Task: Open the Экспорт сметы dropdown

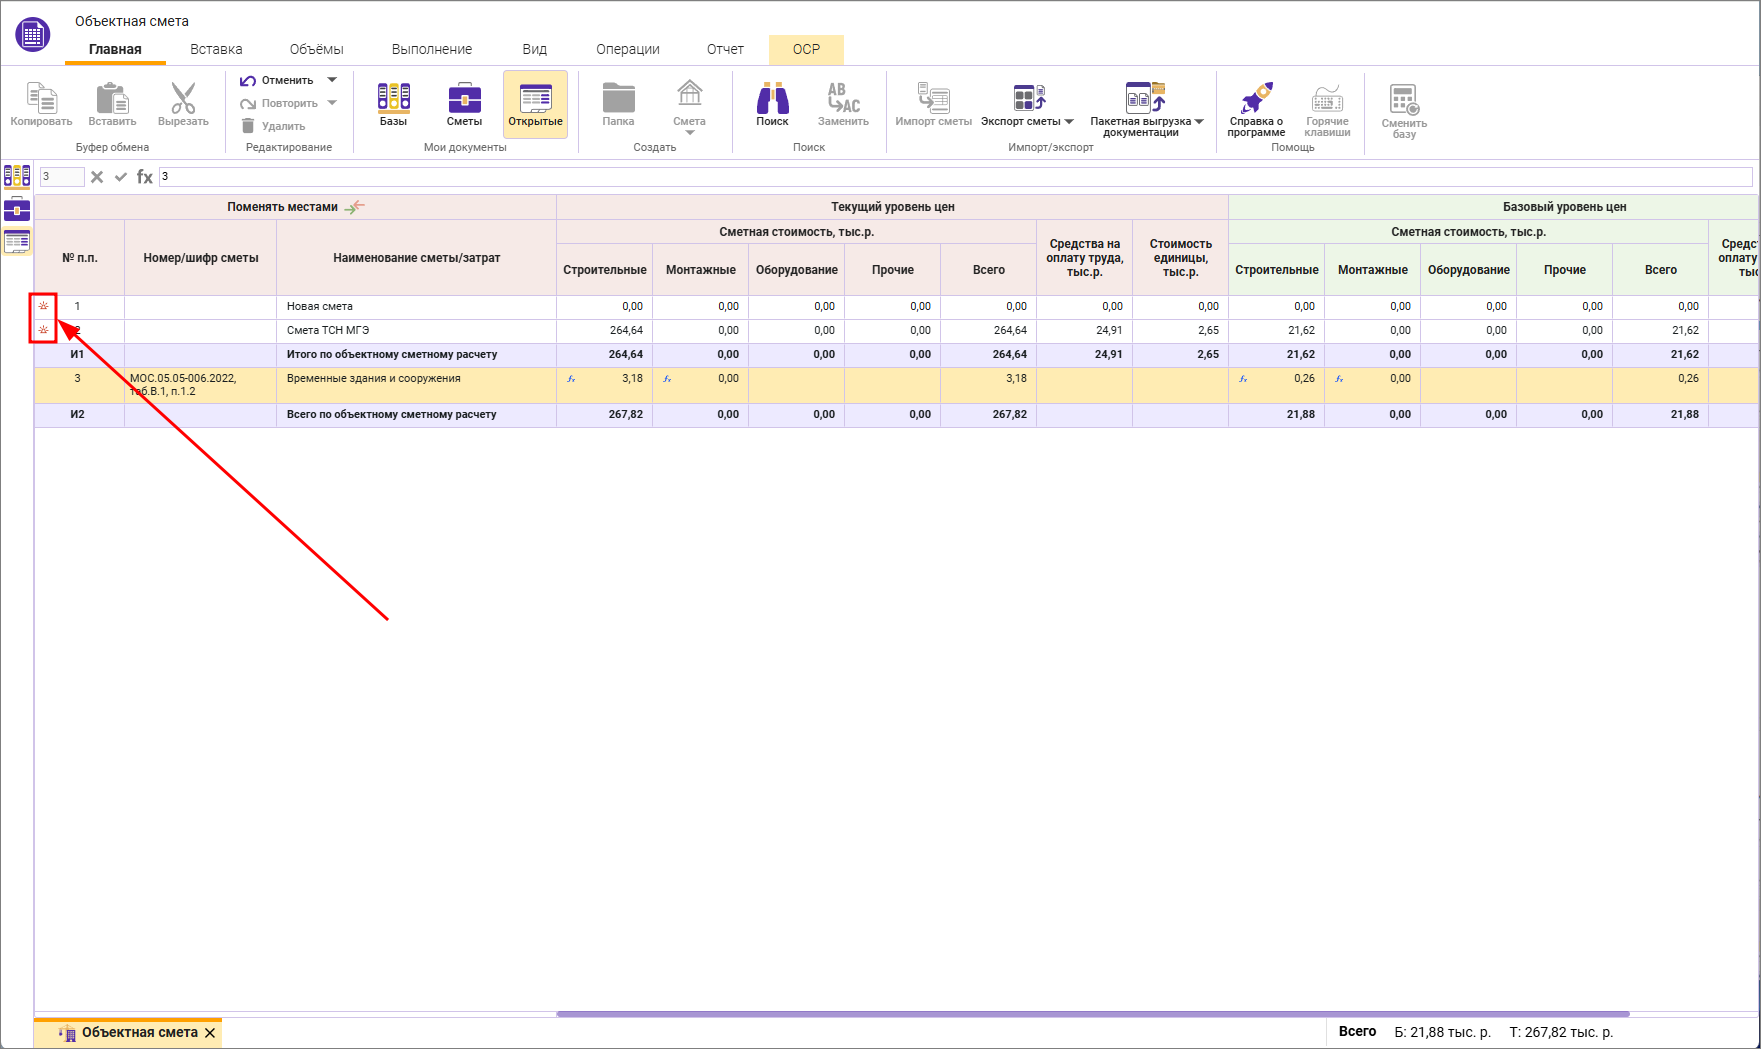Action: click(1069, 122)
